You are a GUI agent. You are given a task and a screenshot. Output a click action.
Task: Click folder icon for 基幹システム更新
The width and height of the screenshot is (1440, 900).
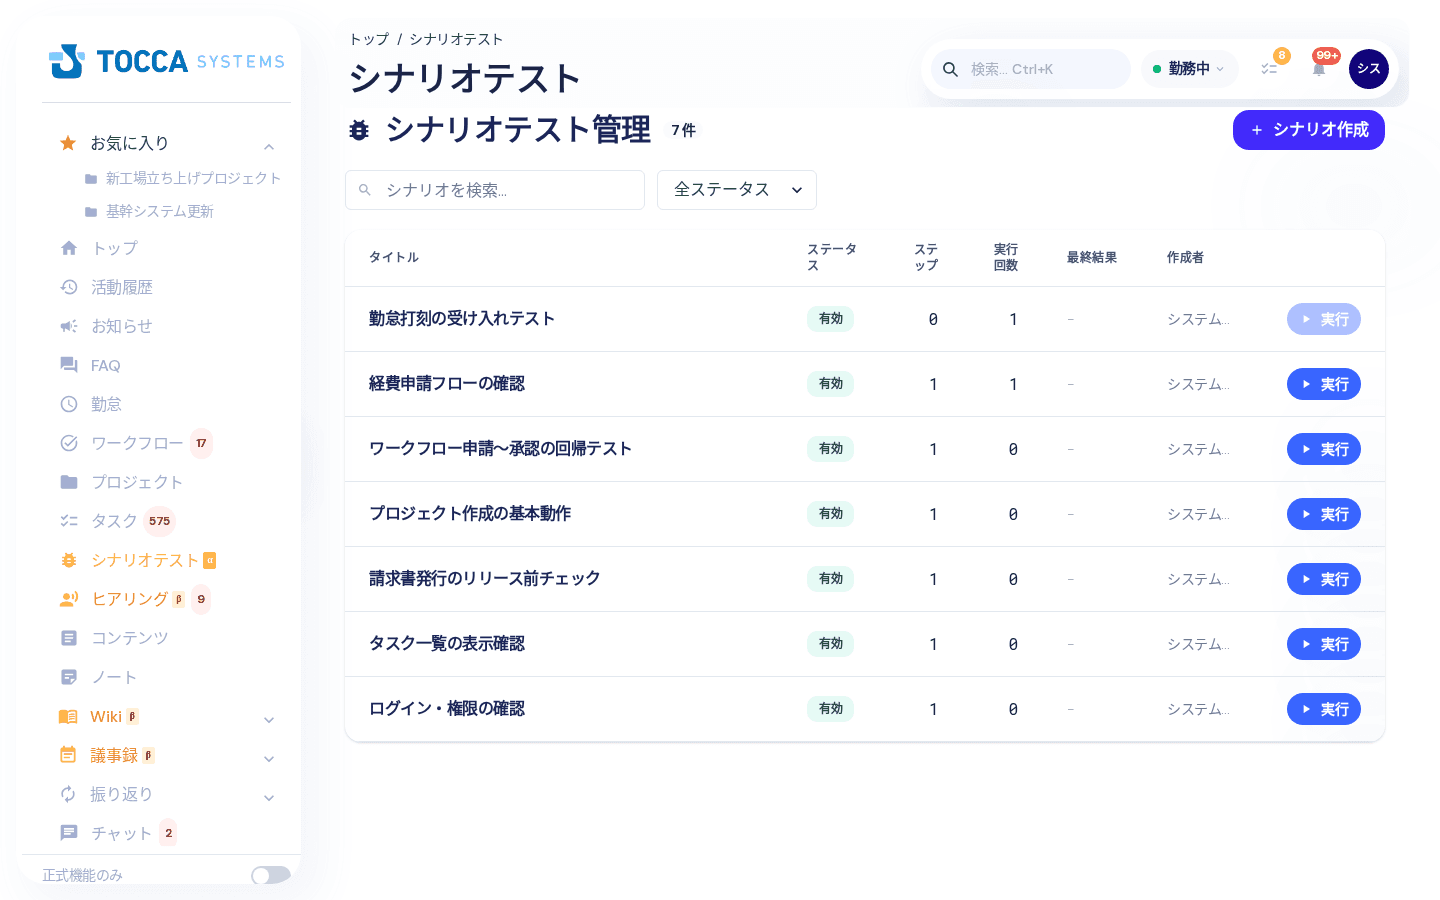(x=91, y=212)
